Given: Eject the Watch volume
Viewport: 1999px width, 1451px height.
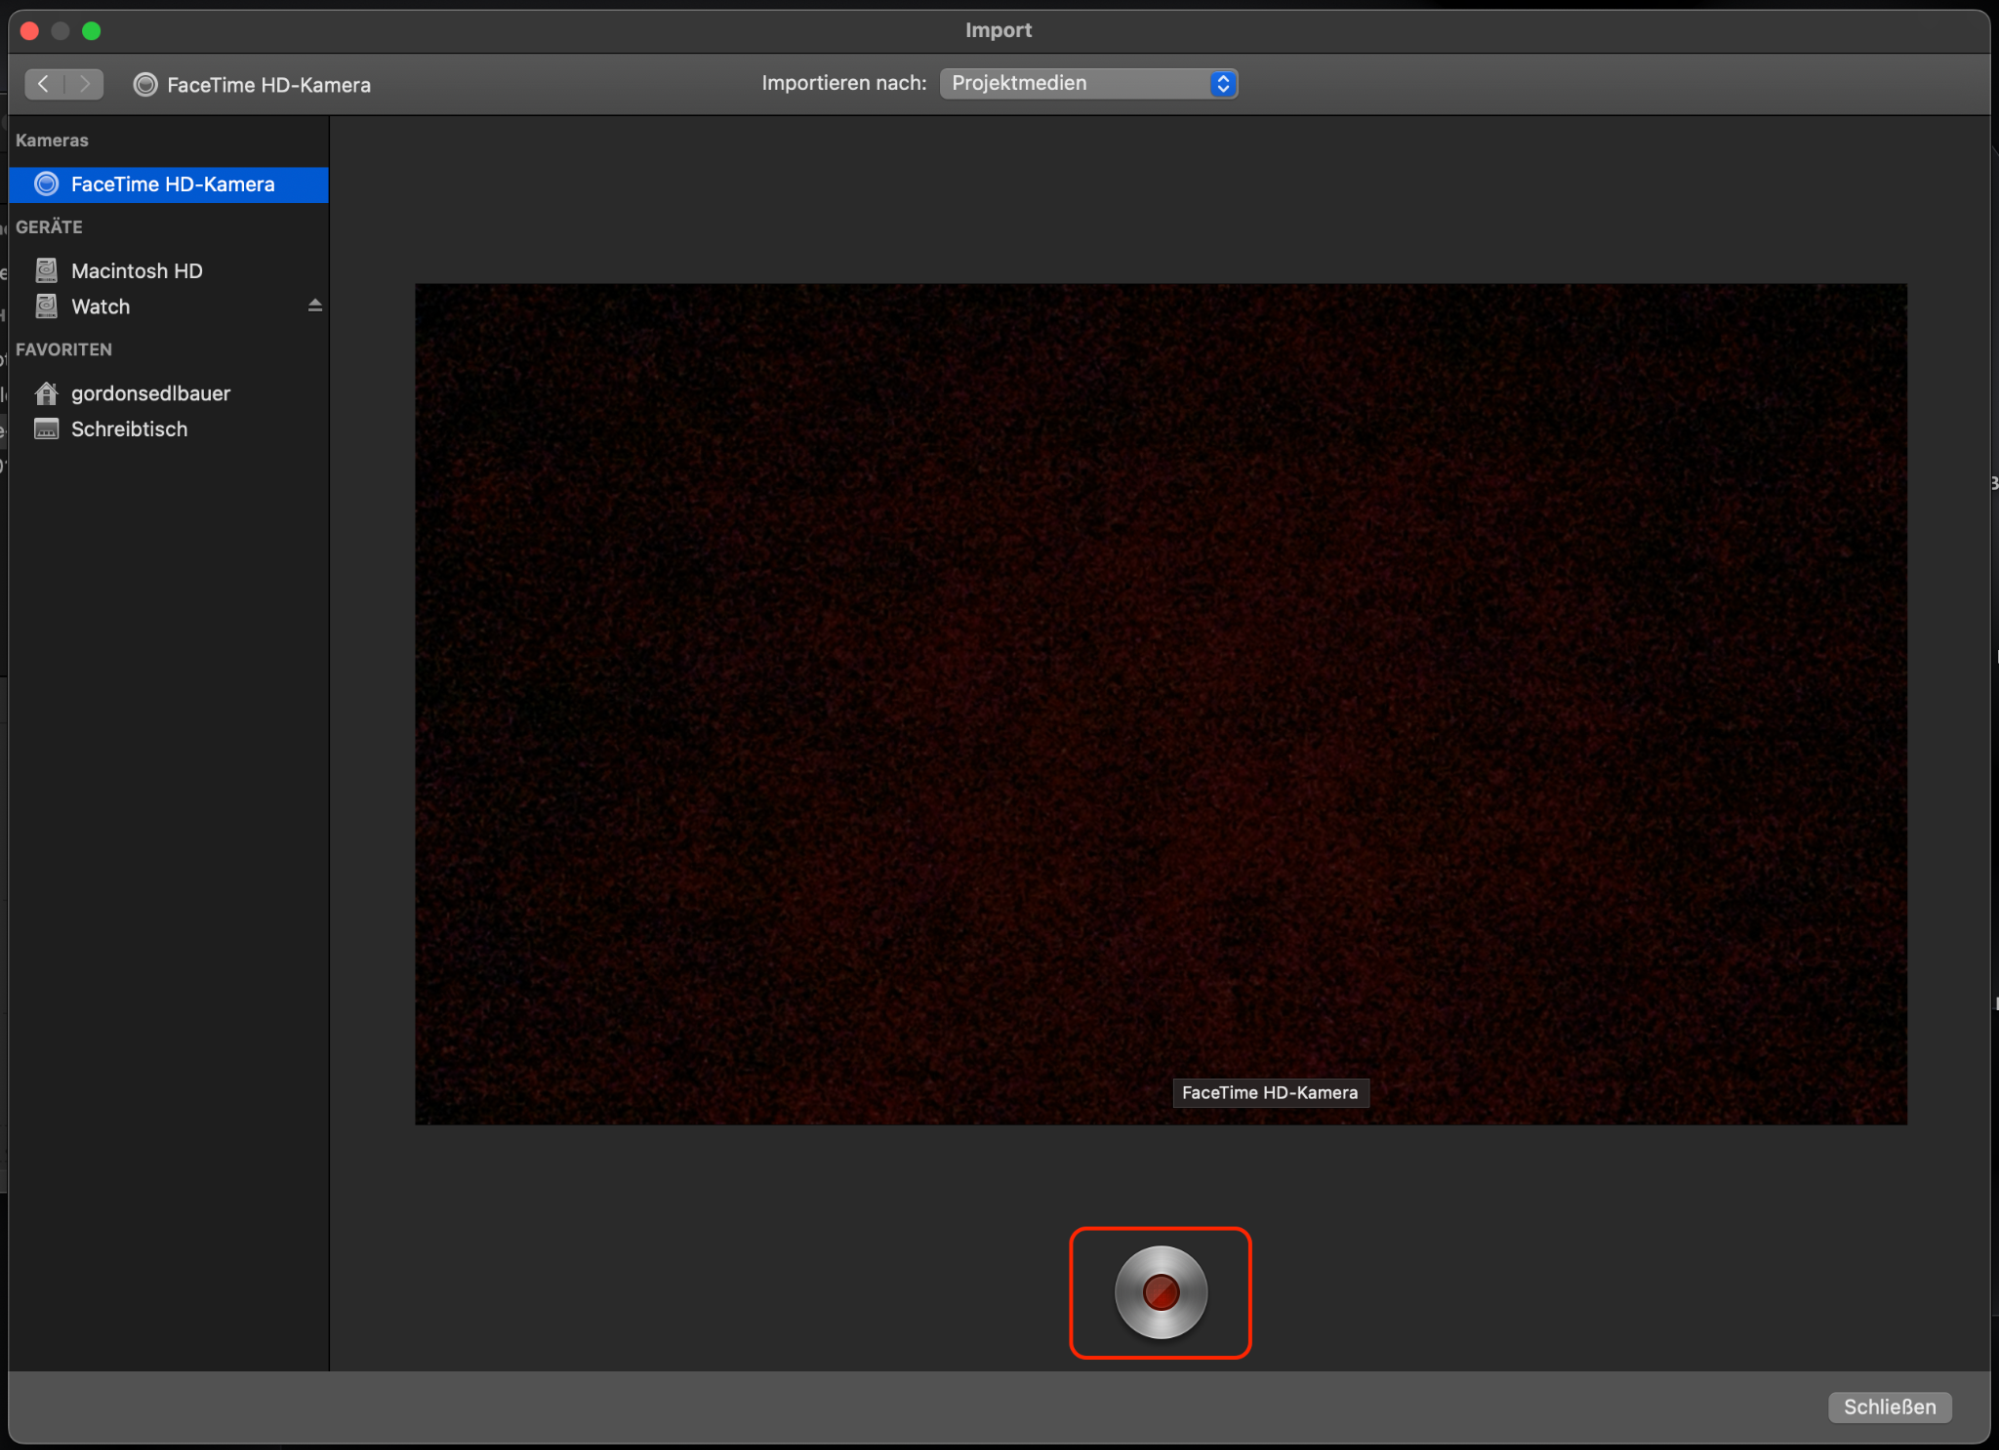Looking at the screenshot, I should tap(315, 305).
